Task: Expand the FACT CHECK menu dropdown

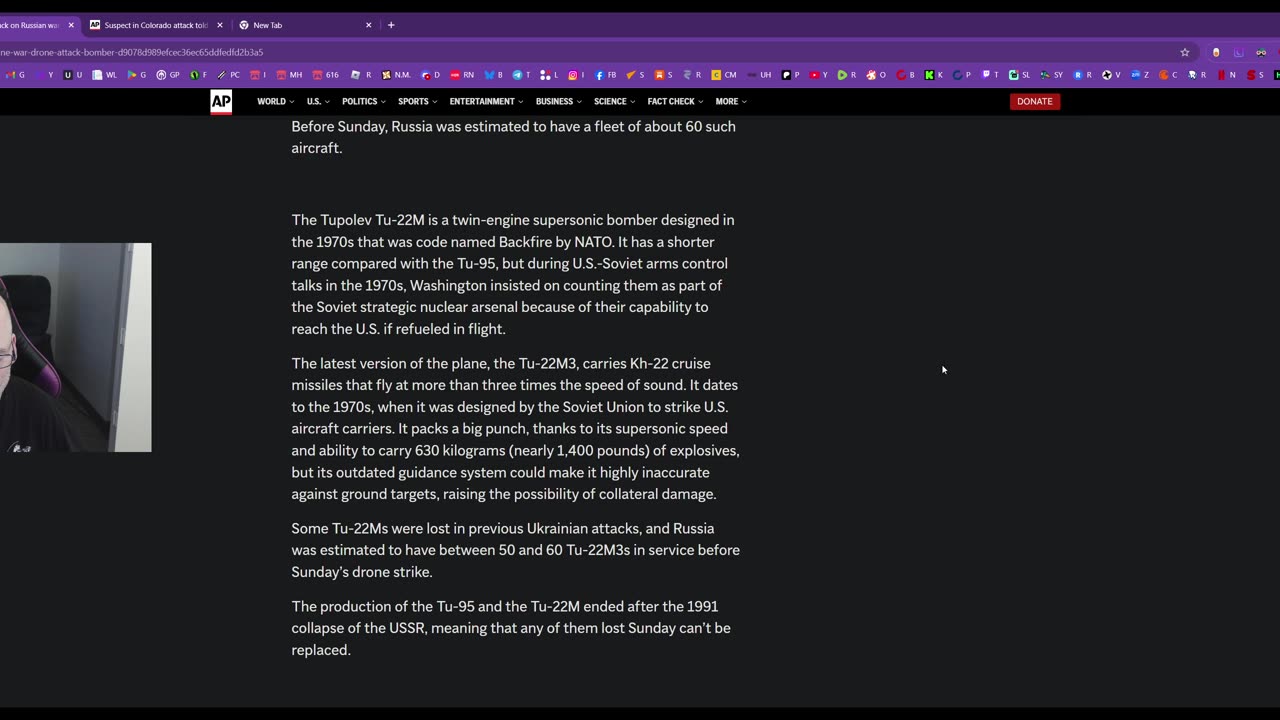Action: coord(675,101)
